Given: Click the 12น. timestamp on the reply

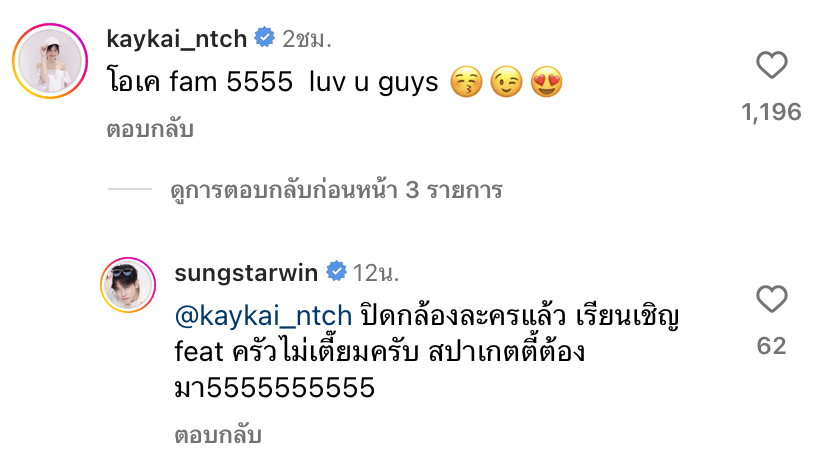Looking at the screenshot, I should pyautogui.click(x=375, y=273).
